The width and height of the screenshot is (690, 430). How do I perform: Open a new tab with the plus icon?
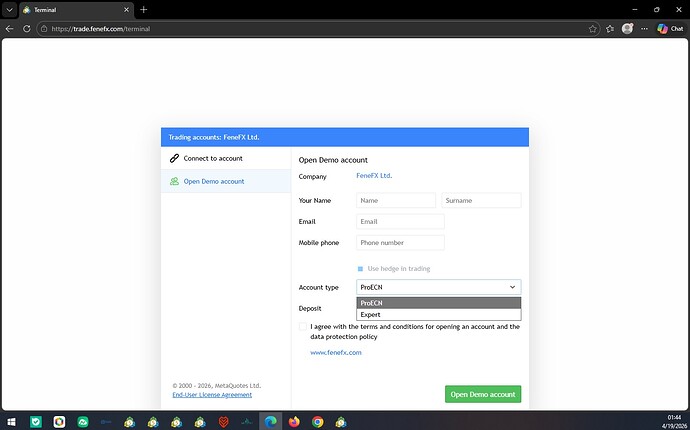pyautogui.click(x=143, y=10)
